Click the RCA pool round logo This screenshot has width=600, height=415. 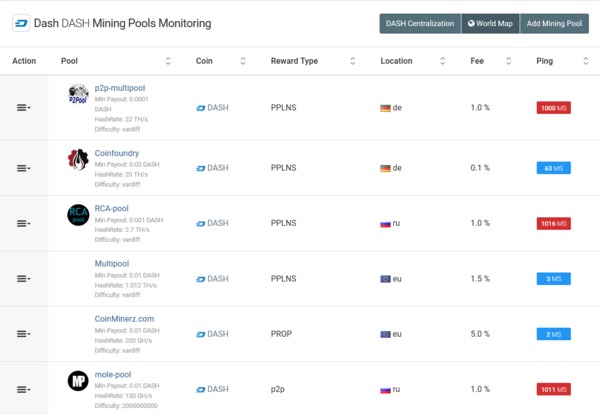78,215
